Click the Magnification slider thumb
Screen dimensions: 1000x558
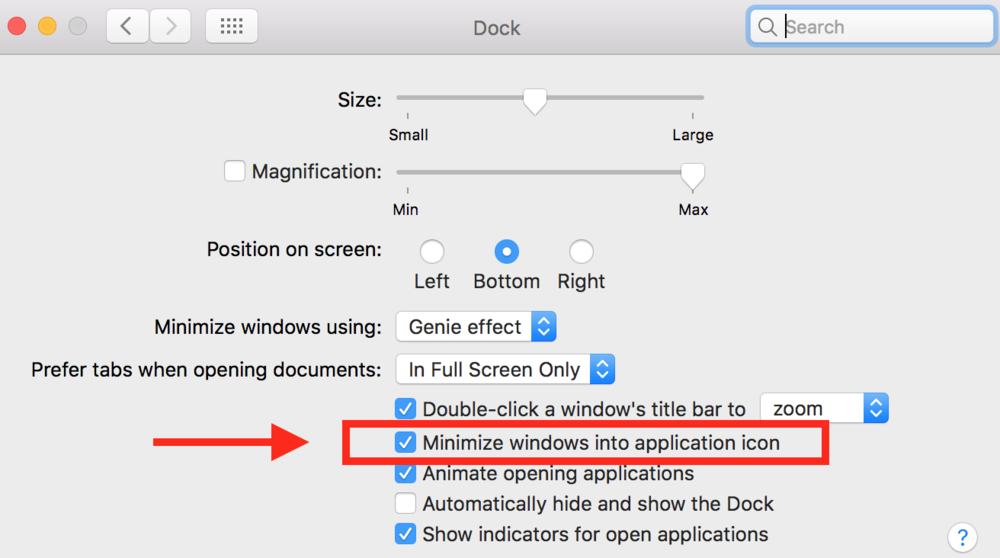pyautogui.click(x=692, y=175)
